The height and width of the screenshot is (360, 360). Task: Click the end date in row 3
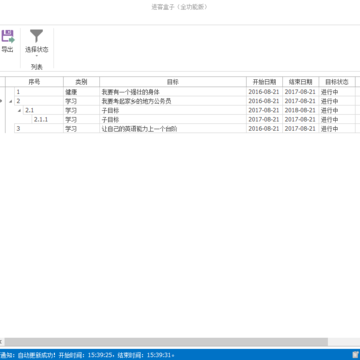click(301, 128)
